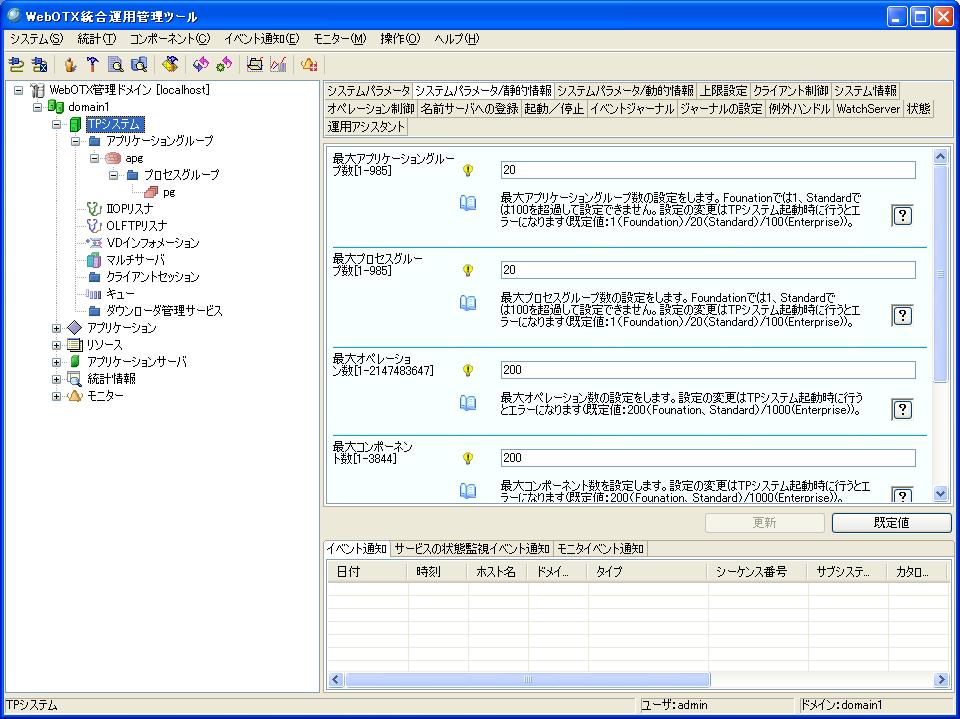Collapse the apg tree node
Viewport: 960px width, 719px height.
(94, 158)
